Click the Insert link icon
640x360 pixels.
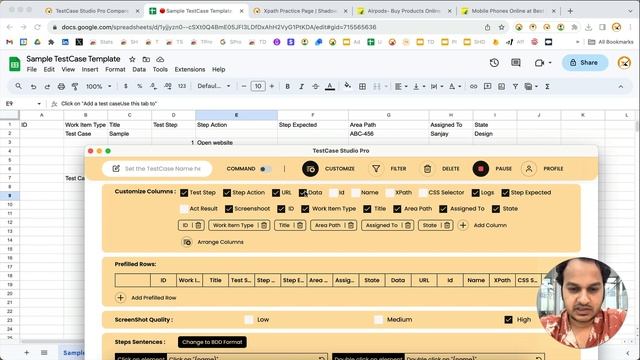[x=473, y=87]
